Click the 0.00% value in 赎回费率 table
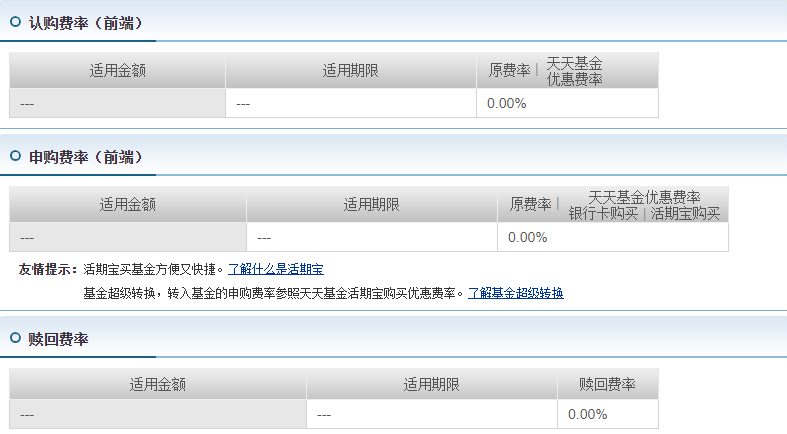787x434 pixels. coord(588,414)
